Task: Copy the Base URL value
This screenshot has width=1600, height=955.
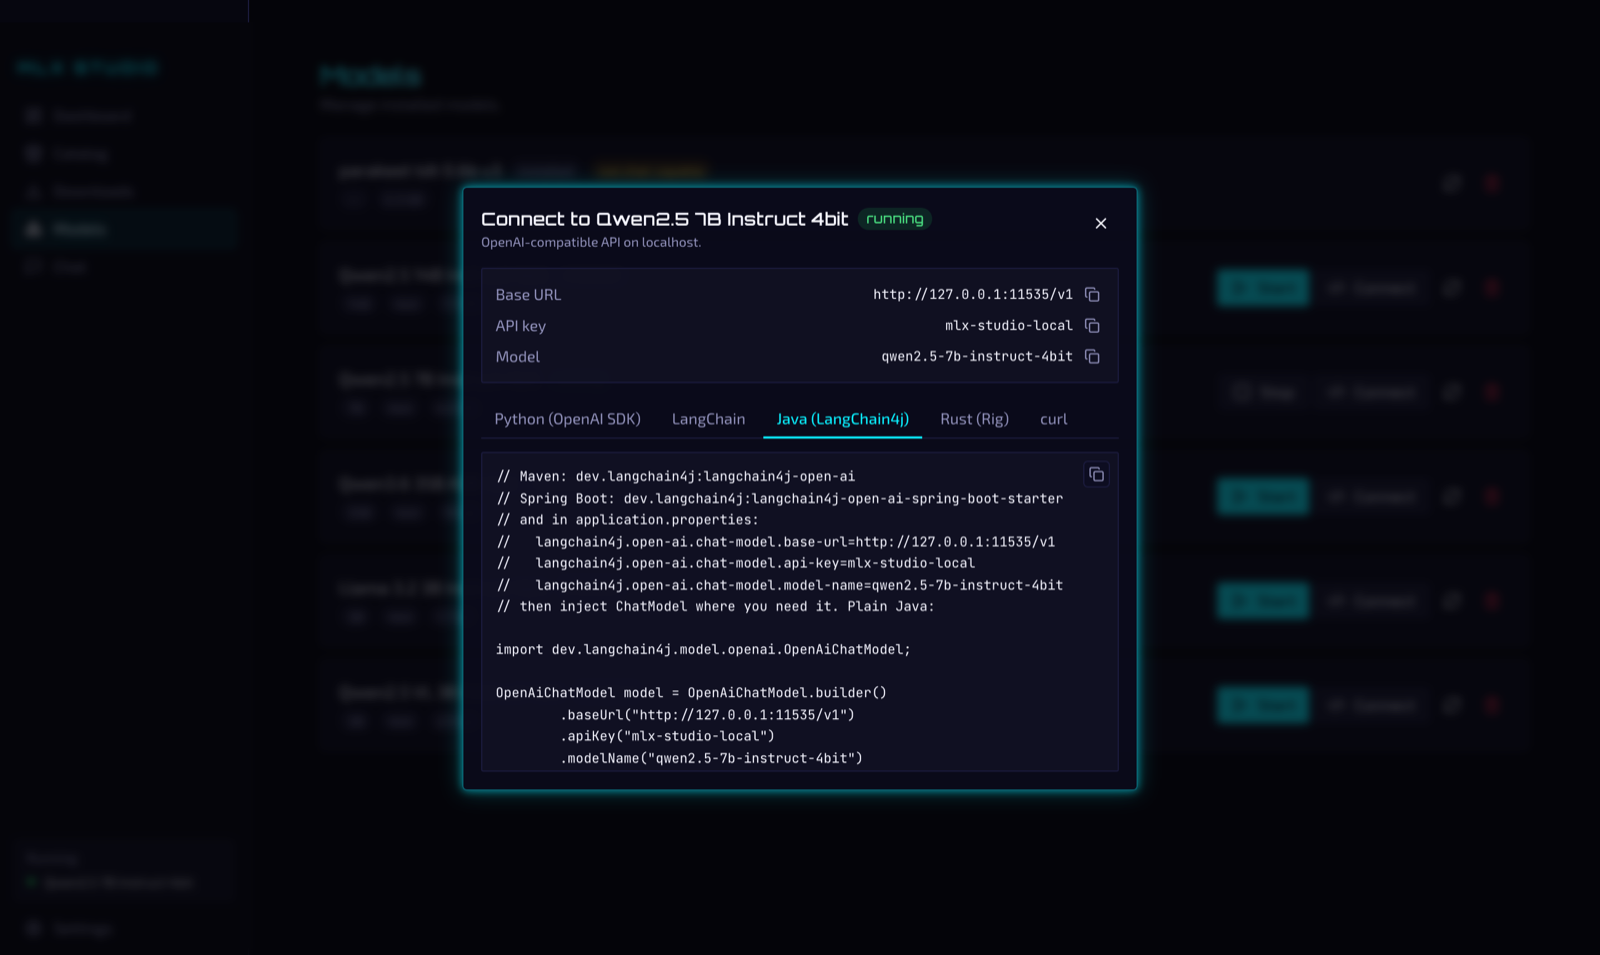Action: pyautogui.click(x=1092, y=294)
